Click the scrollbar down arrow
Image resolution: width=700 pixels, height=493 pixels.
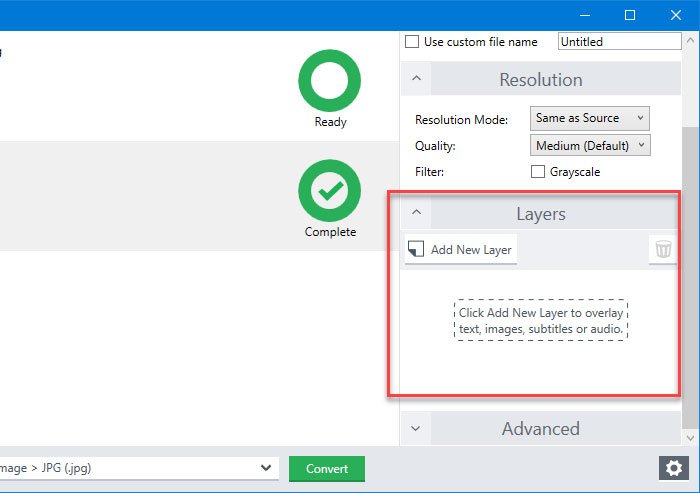[690, 438]
